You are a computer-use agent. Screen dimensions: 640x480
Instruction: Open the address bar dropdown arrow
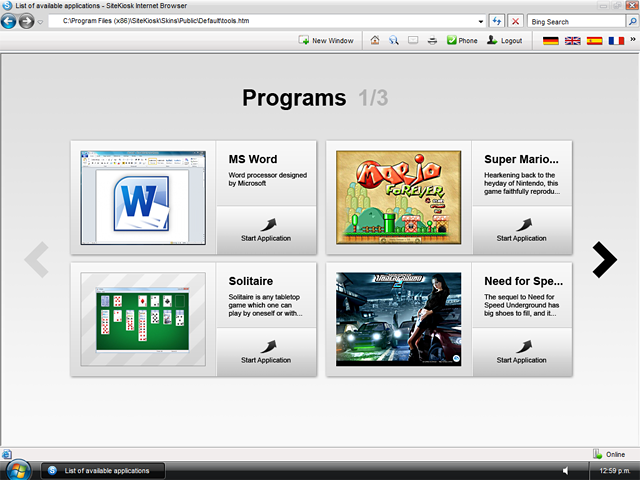pos(481,20)
